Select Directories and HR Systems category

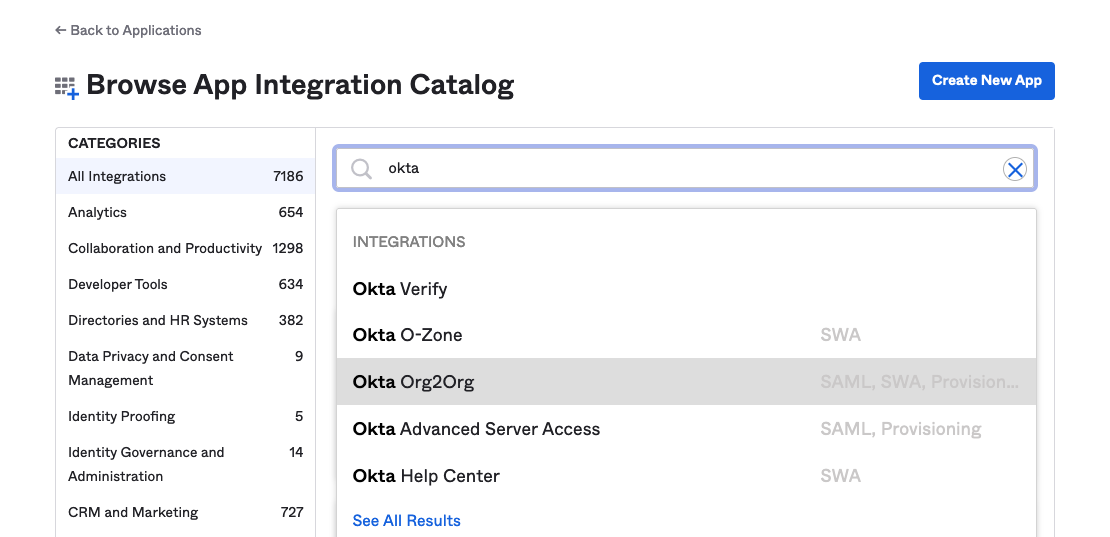tap(158, 320)
